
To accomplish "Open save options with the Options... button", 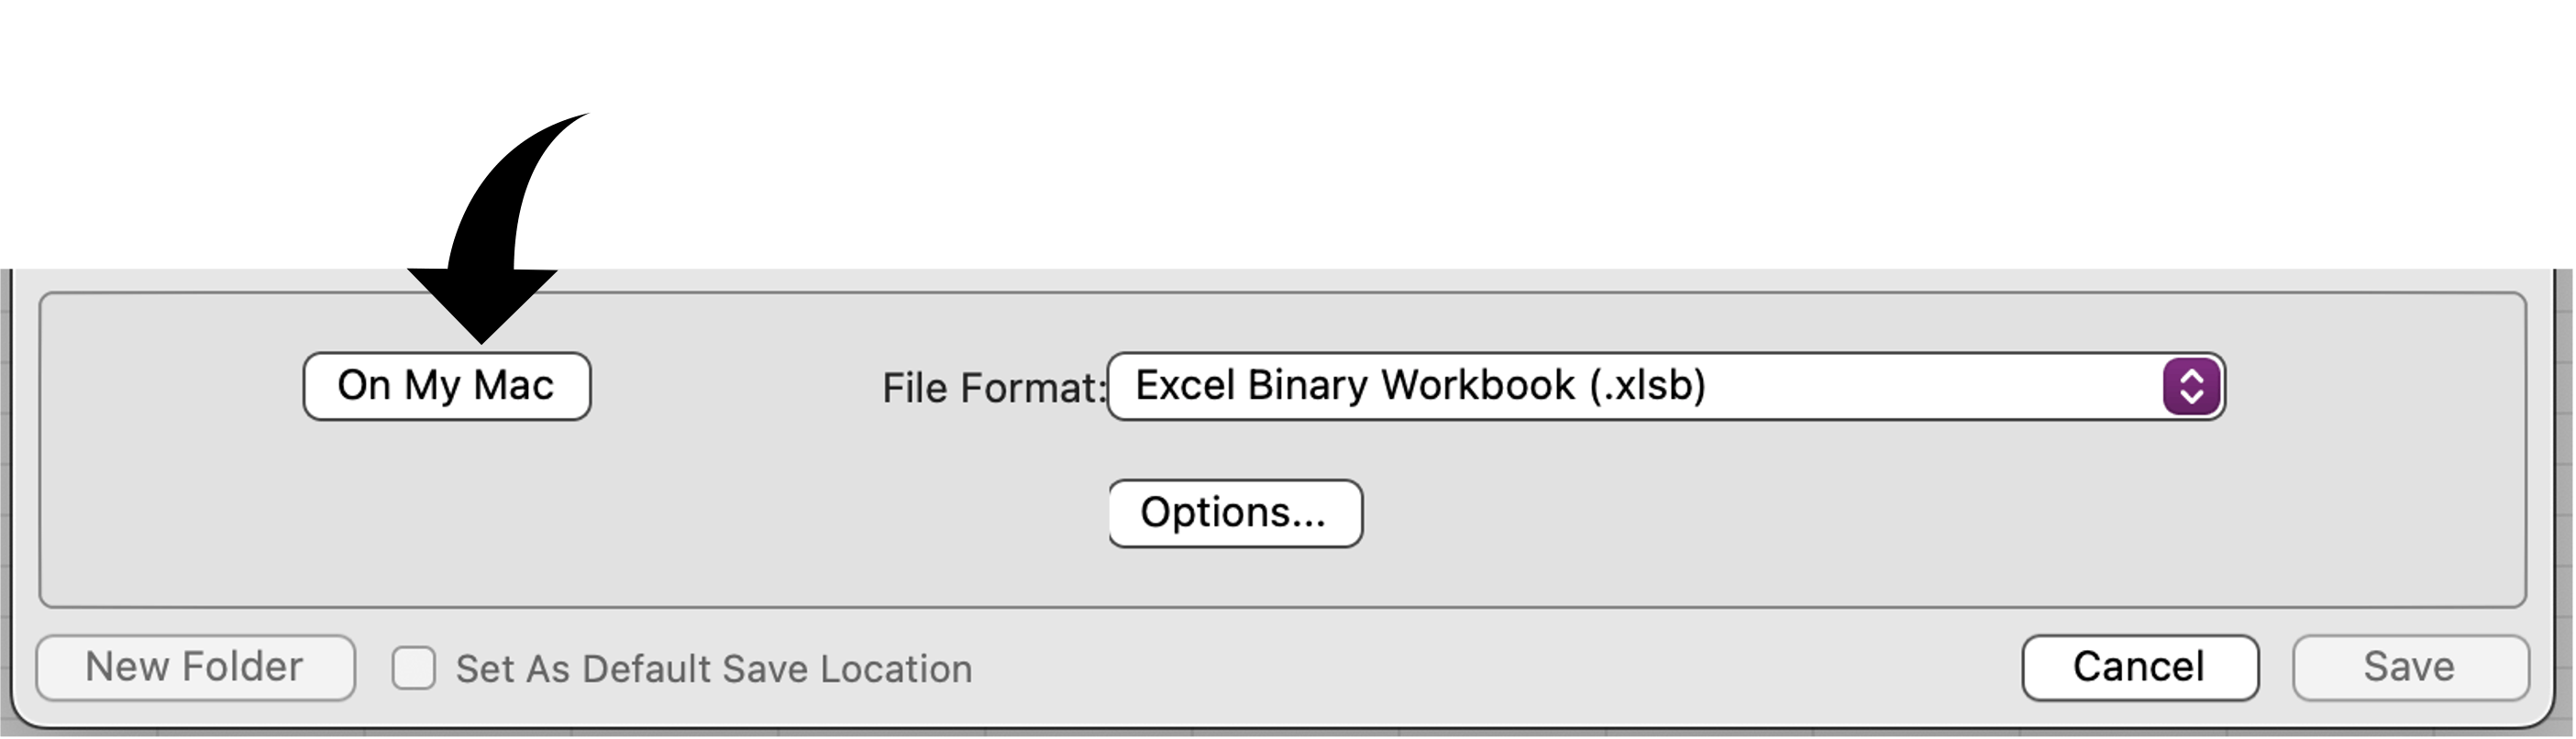I will click(1235, 513).
